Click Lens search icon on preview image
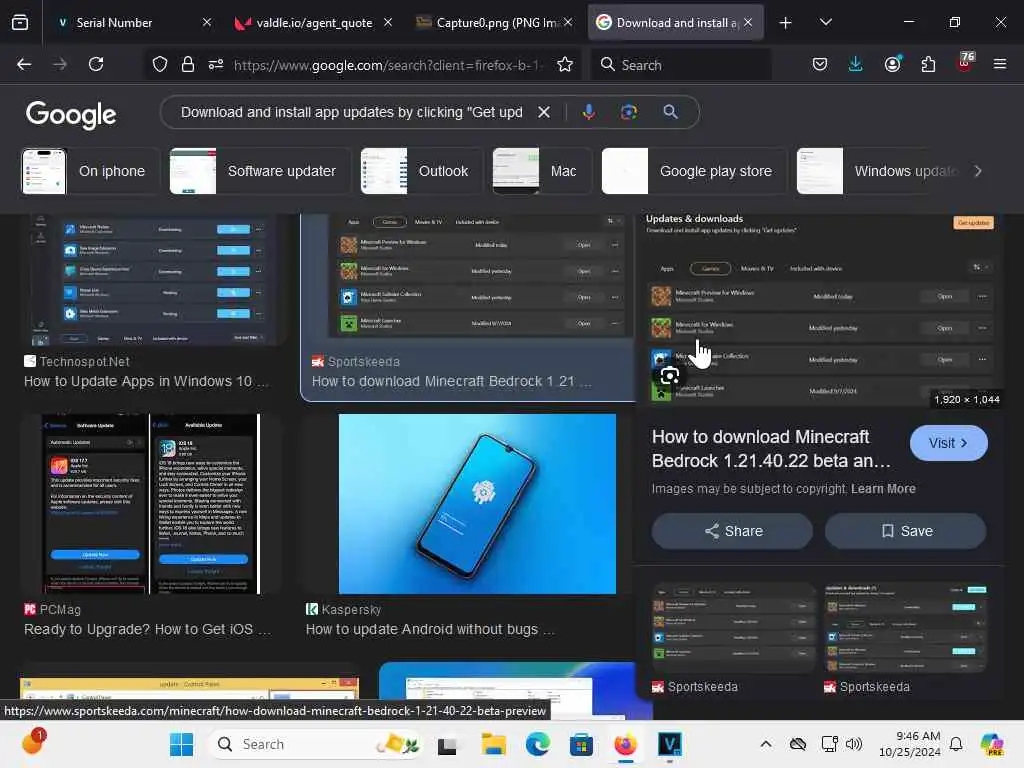Screen dimensions: 1024x768 tap(669, 376)
